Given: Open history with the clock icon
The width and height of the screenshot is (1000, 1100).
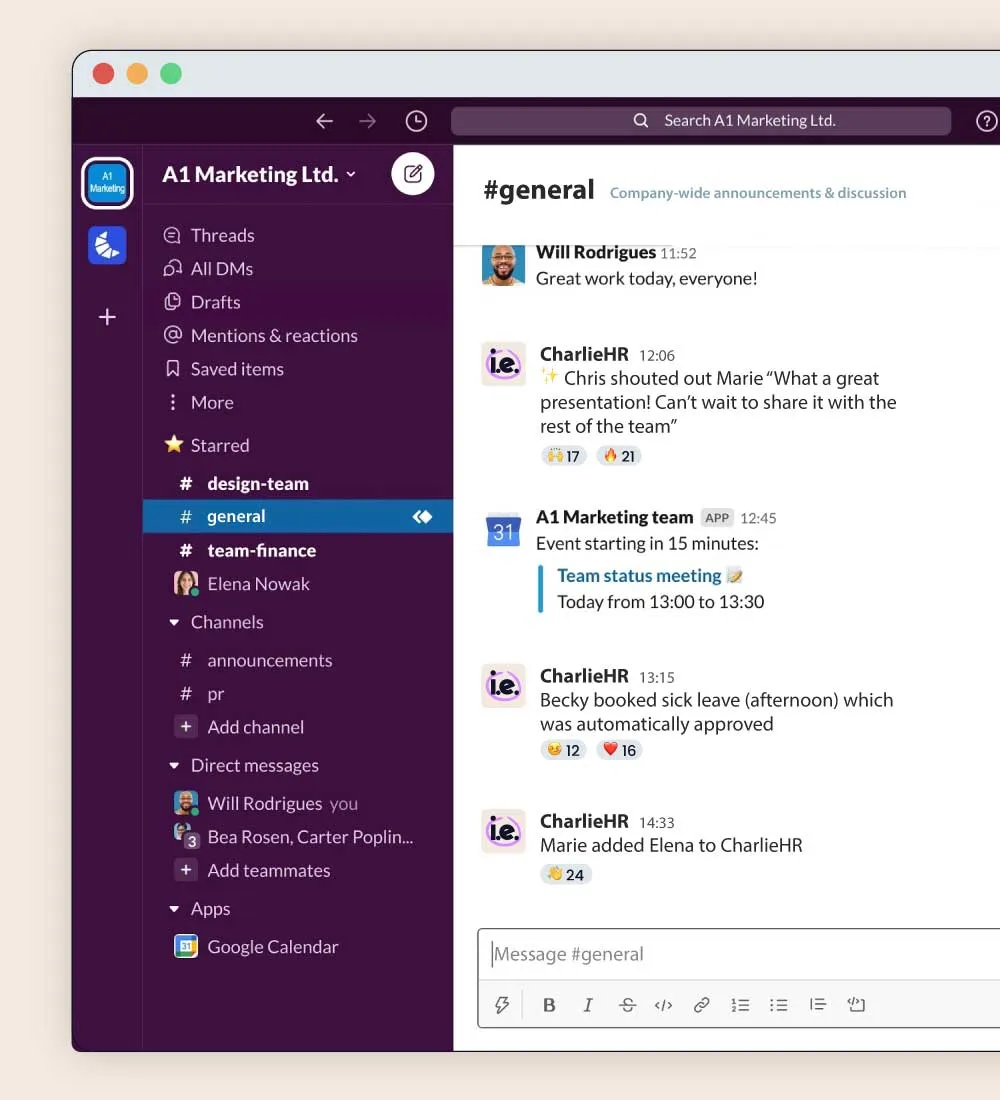Looking at the screenshot, I should pos(416,121).
